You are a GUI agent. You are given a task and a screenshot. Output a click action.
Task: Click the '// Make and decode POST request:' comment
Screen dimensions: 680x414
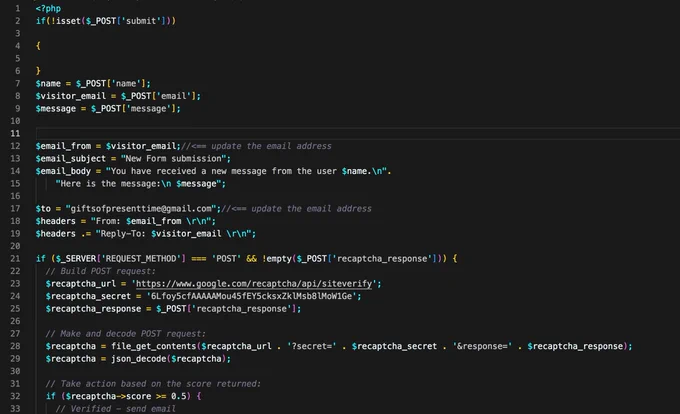coord(125,334)
